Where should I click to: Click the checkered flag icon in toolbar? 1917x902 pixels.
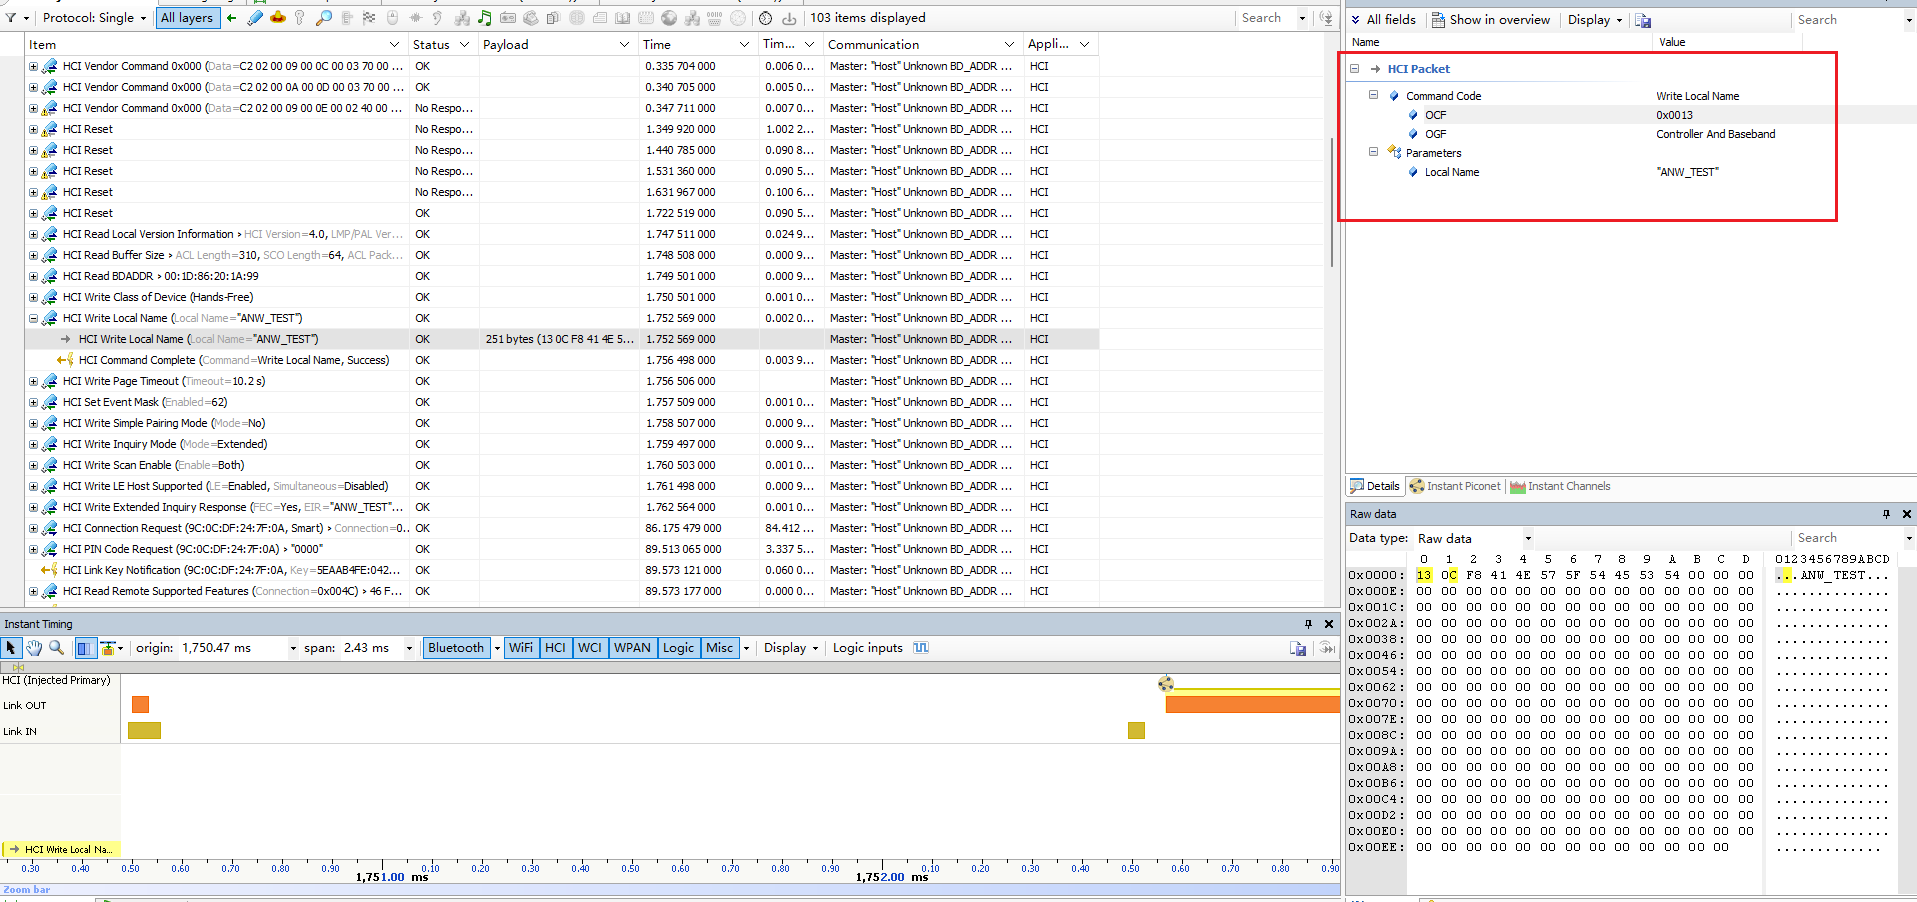pos(369,18)
